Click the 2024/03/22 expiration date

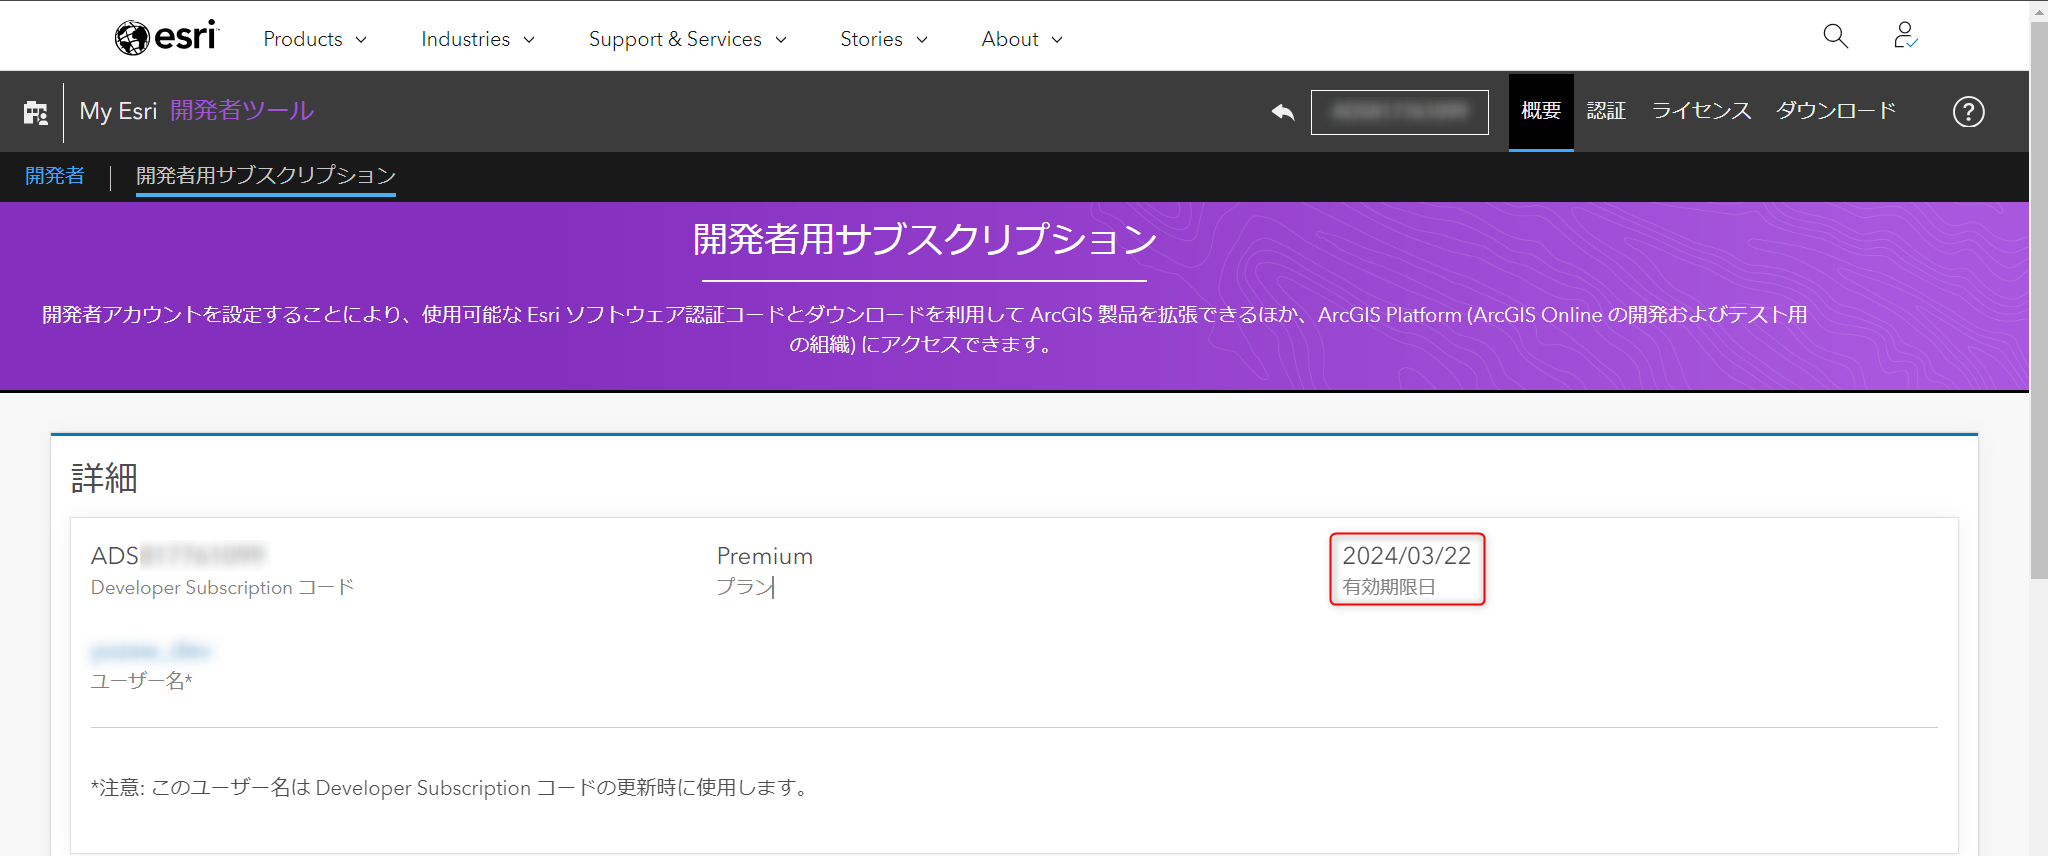click(1406, 556)
